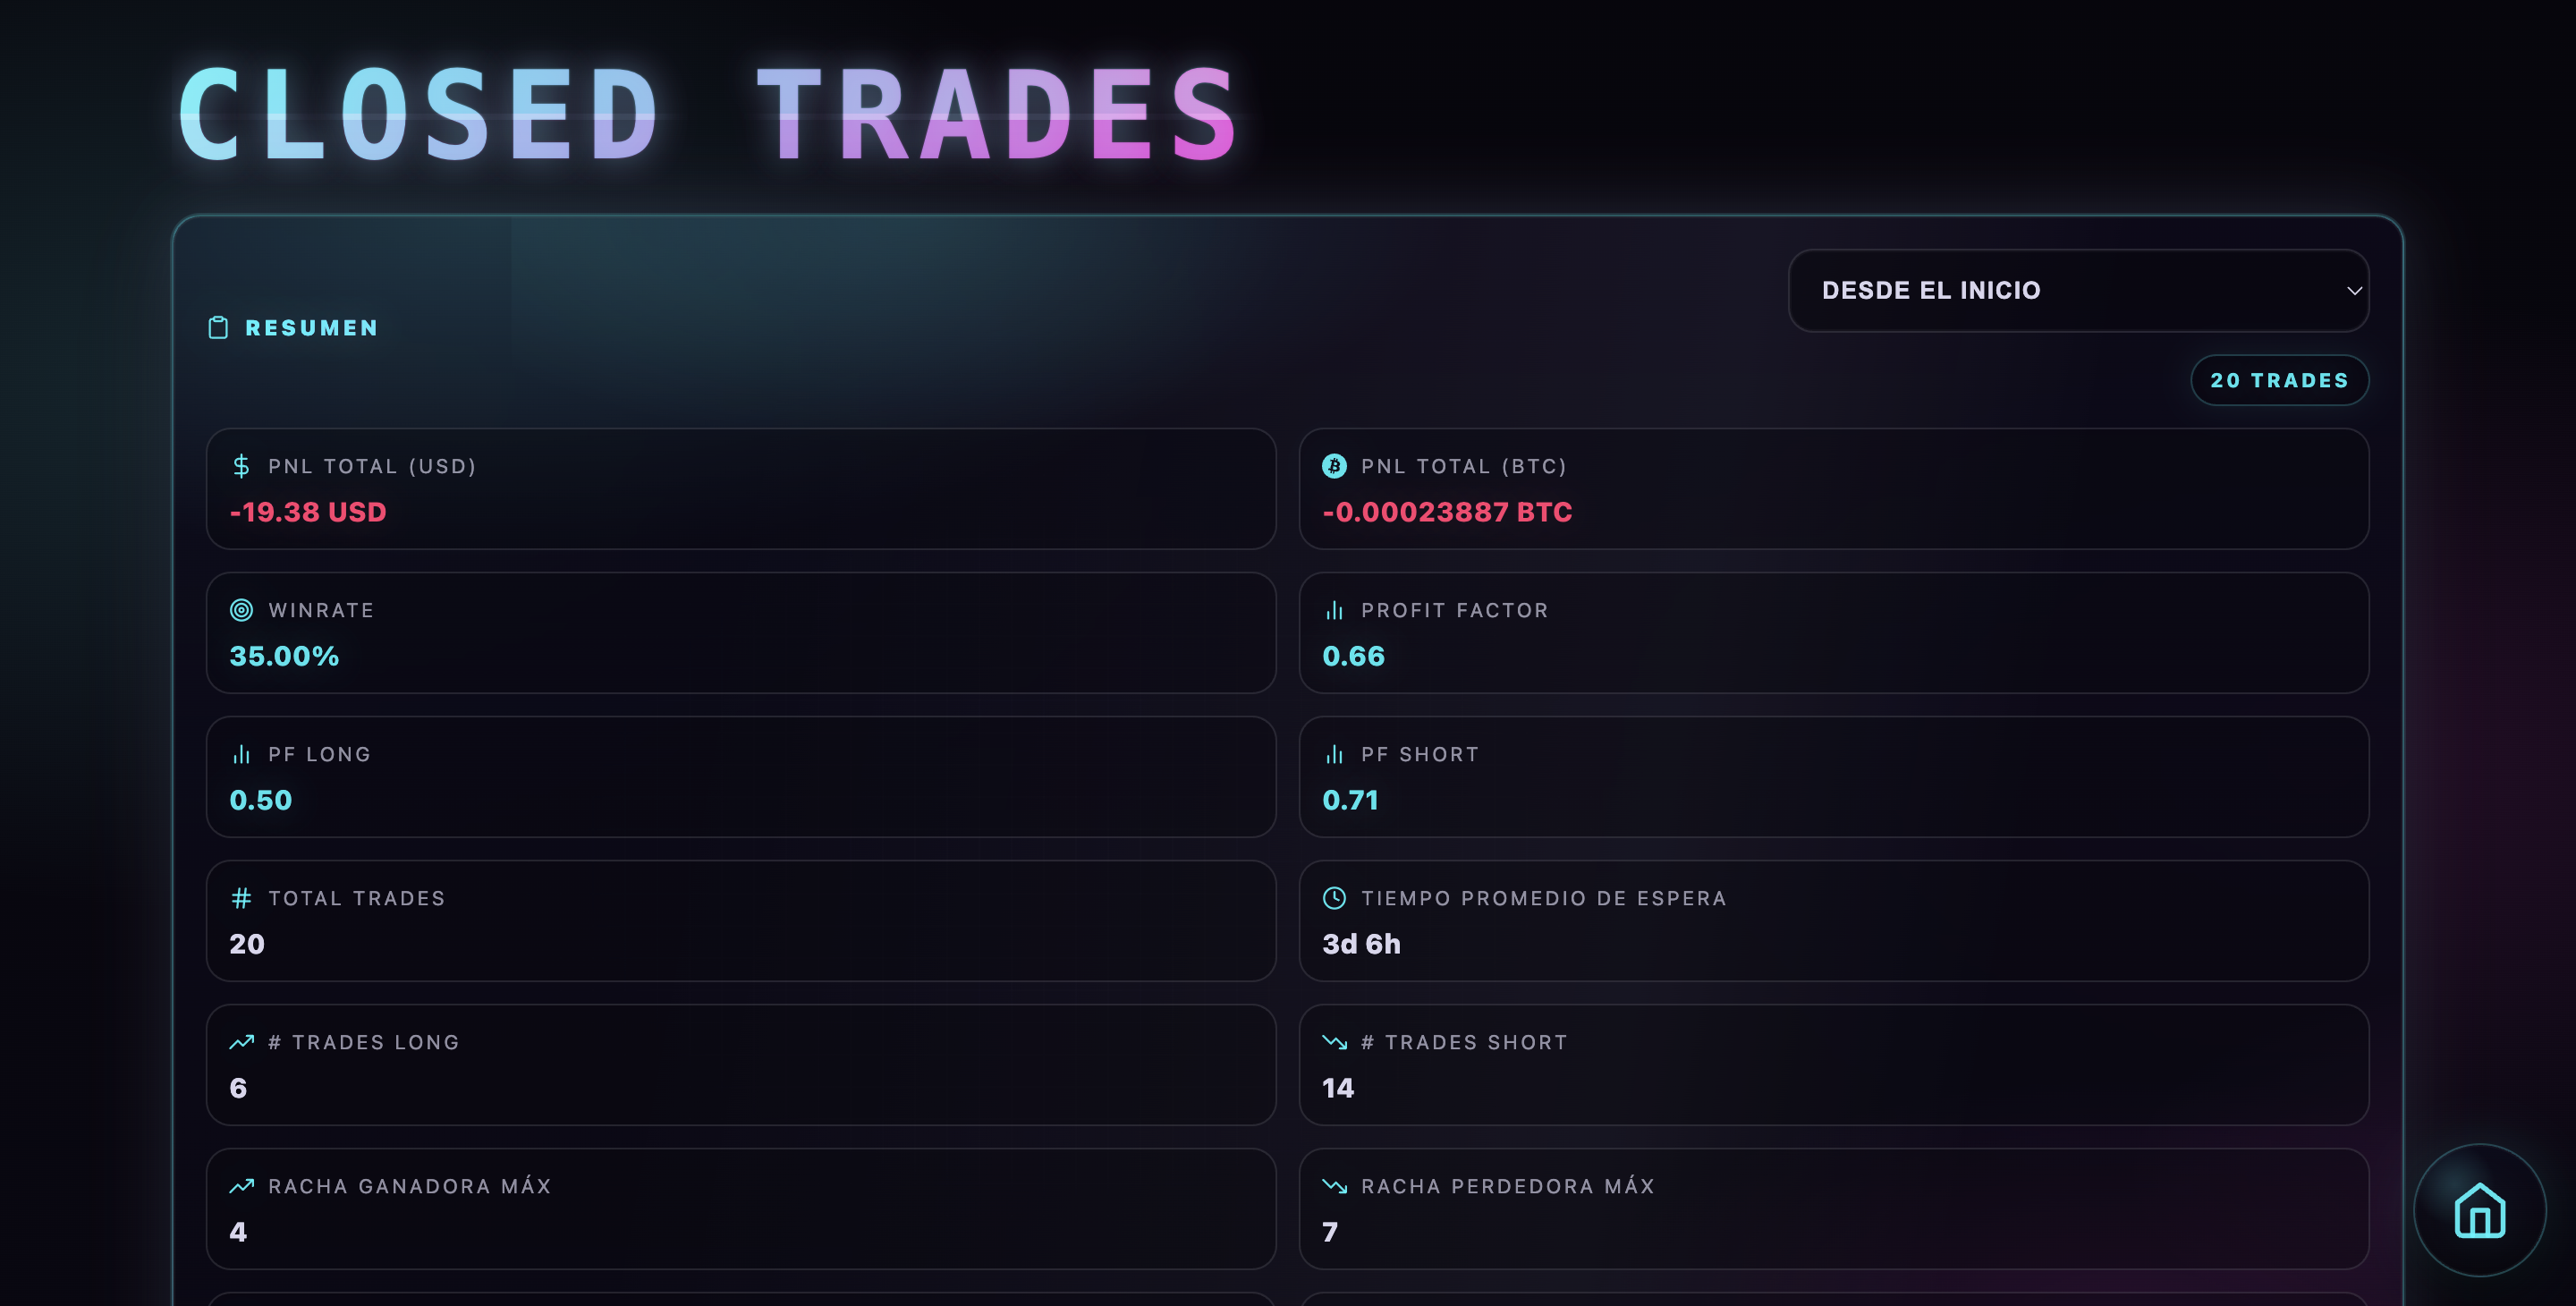Click the Winrate target icon

[x=241, y=610]
